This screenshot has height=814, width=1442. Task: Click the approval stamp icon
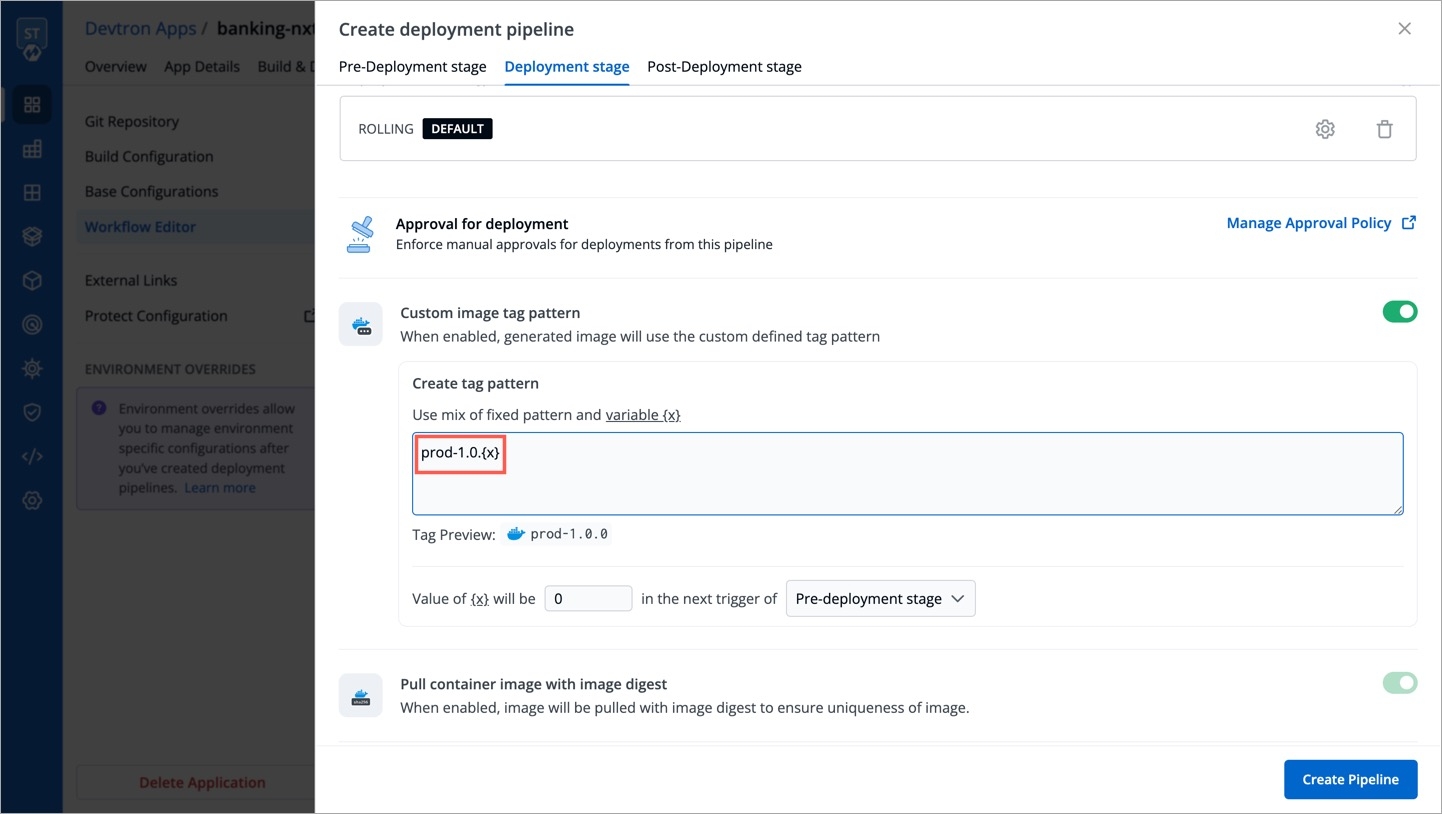tap(359, 234)
